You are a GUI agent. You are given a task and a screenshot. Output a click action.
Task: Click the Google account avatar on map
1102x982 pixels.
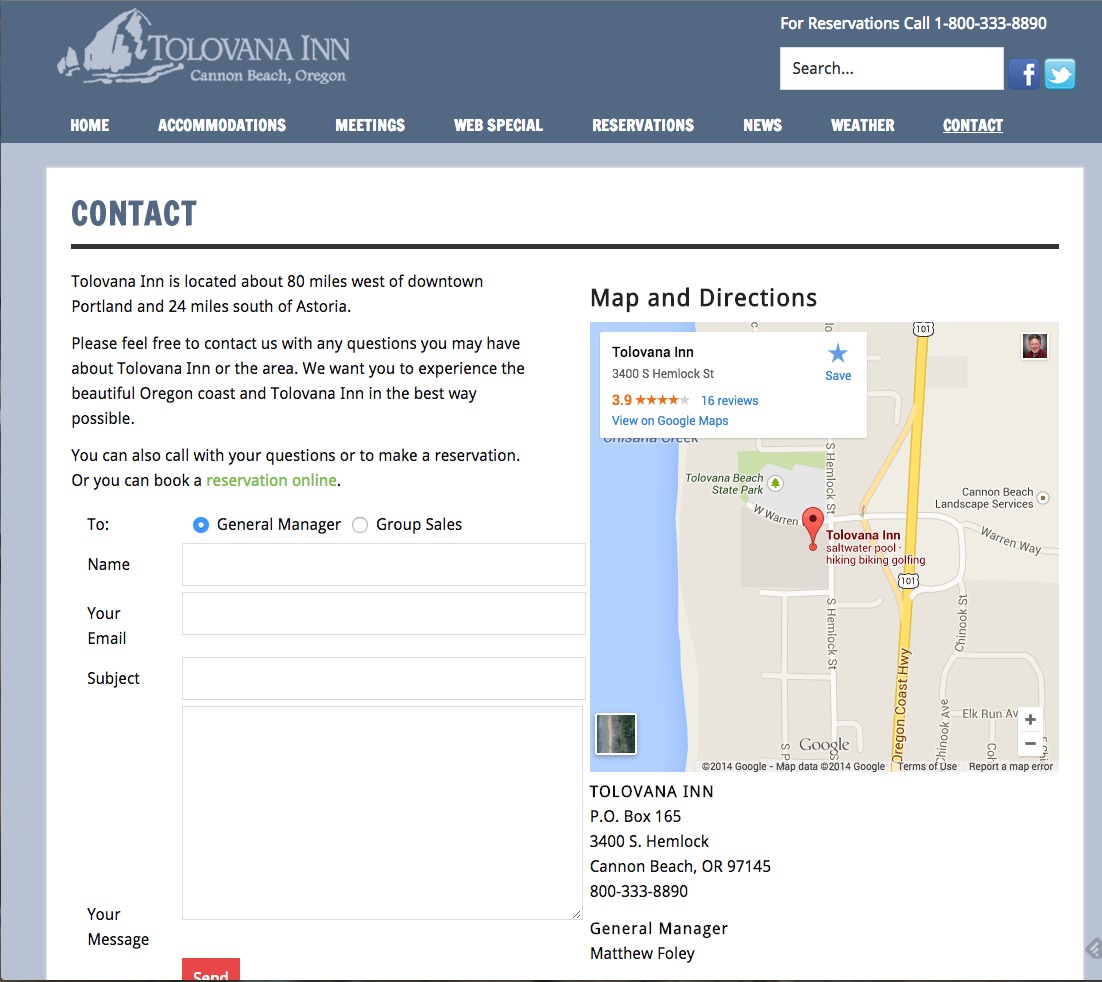point(1034,346)
